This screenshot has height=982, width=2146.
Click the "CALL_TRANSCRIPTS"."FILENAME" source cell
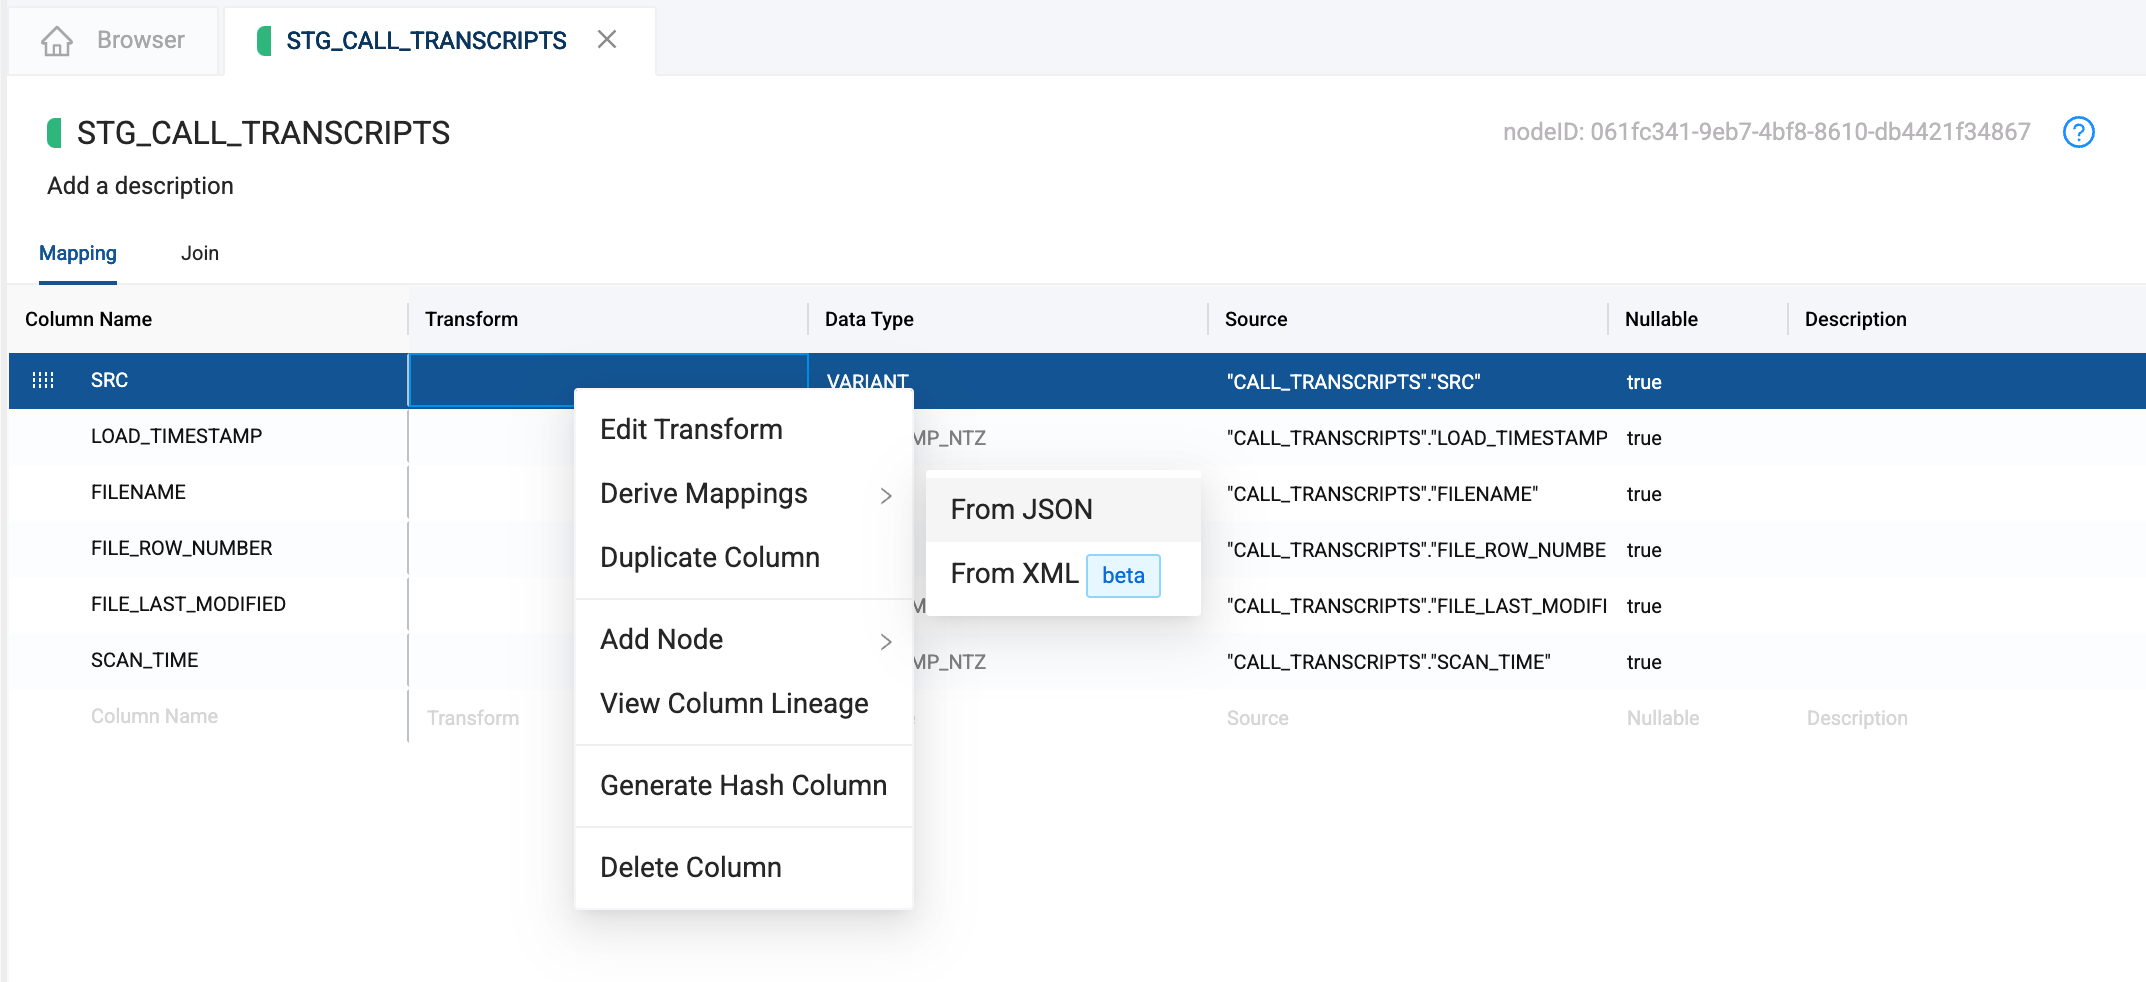[x=1382, y=494]
